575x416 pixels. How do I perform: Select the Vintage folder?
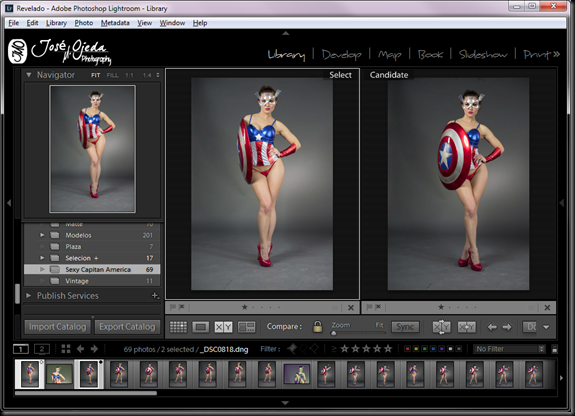[92, 281]
